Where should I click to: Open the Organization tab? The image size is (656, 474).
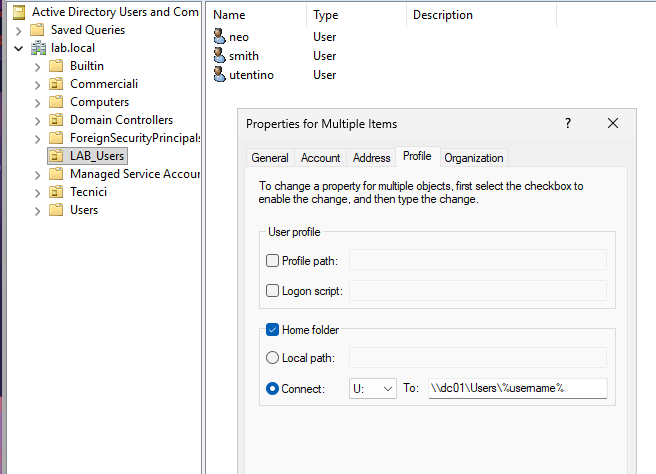point(474,158)
